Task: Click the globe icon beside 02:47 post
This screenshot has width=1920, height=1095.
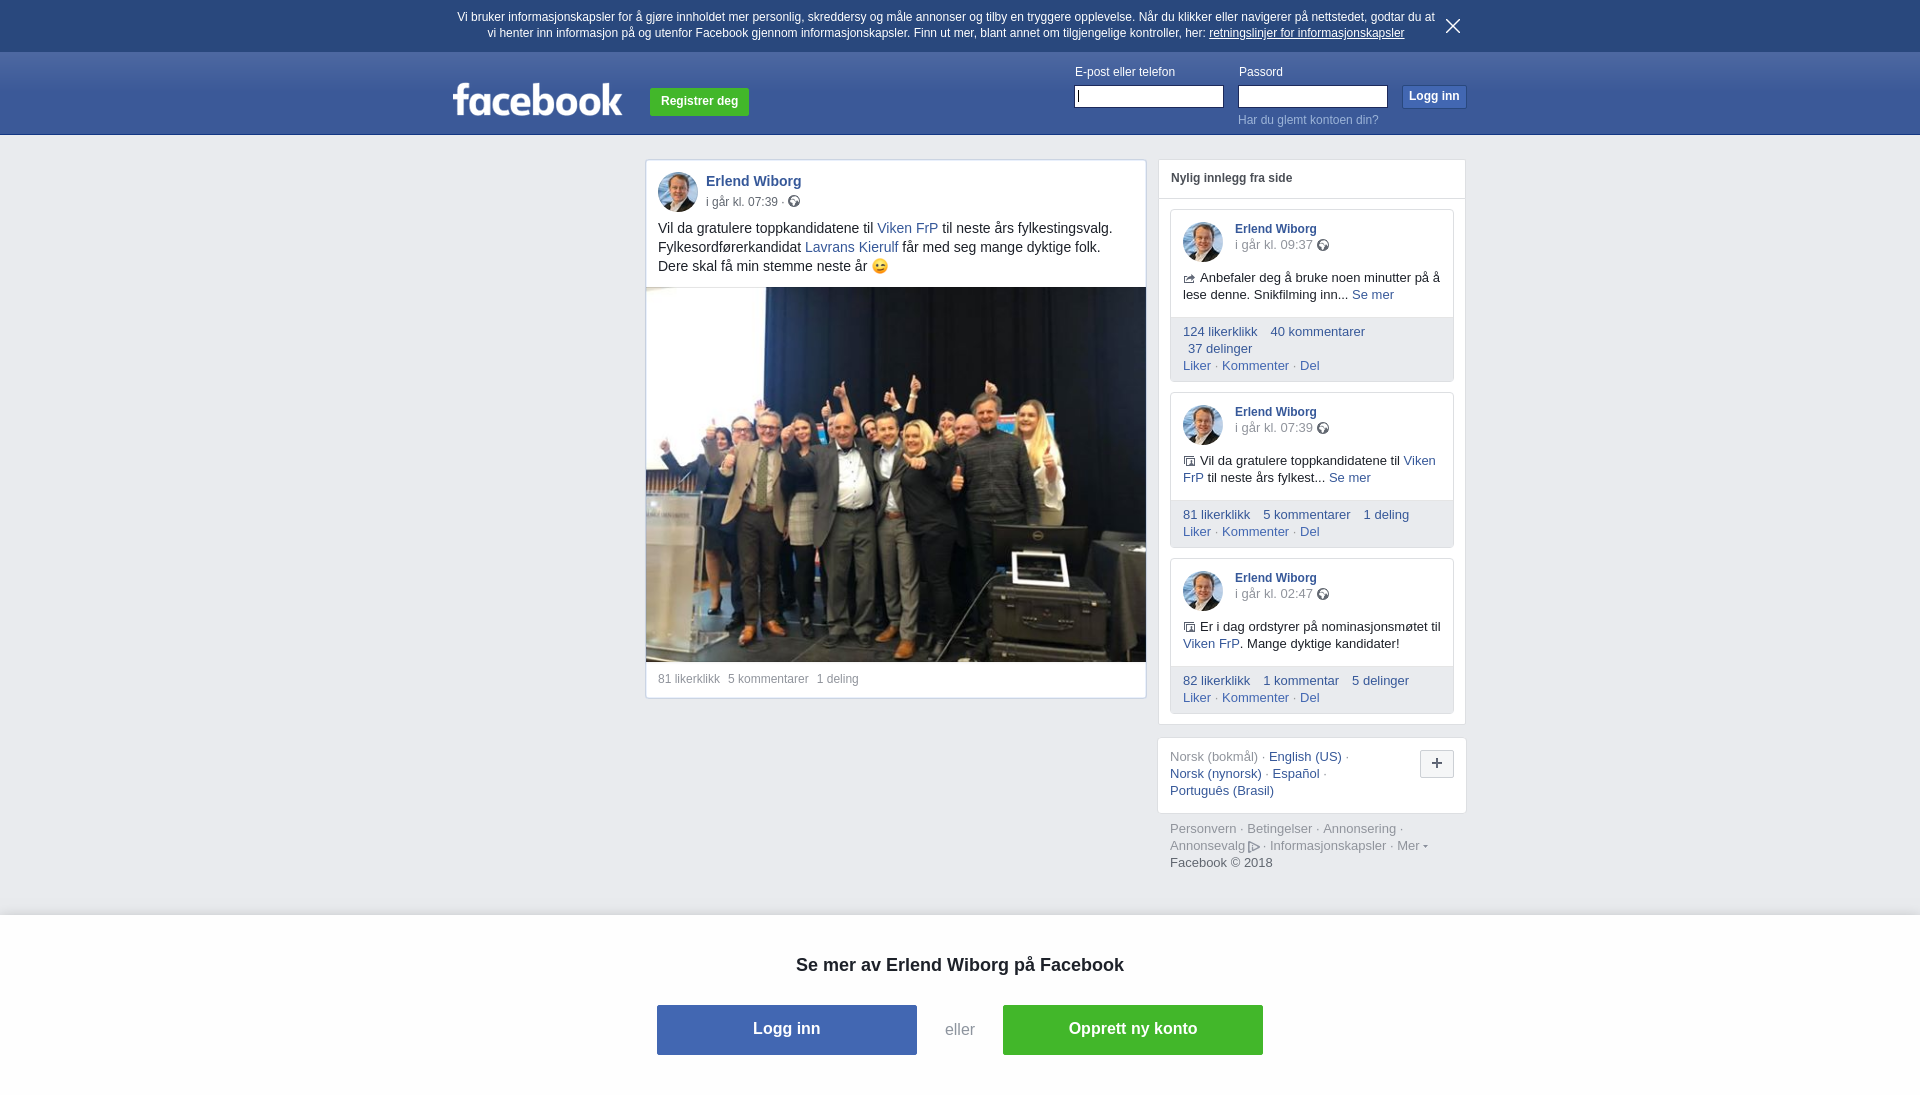Action: coord(1323,594)
